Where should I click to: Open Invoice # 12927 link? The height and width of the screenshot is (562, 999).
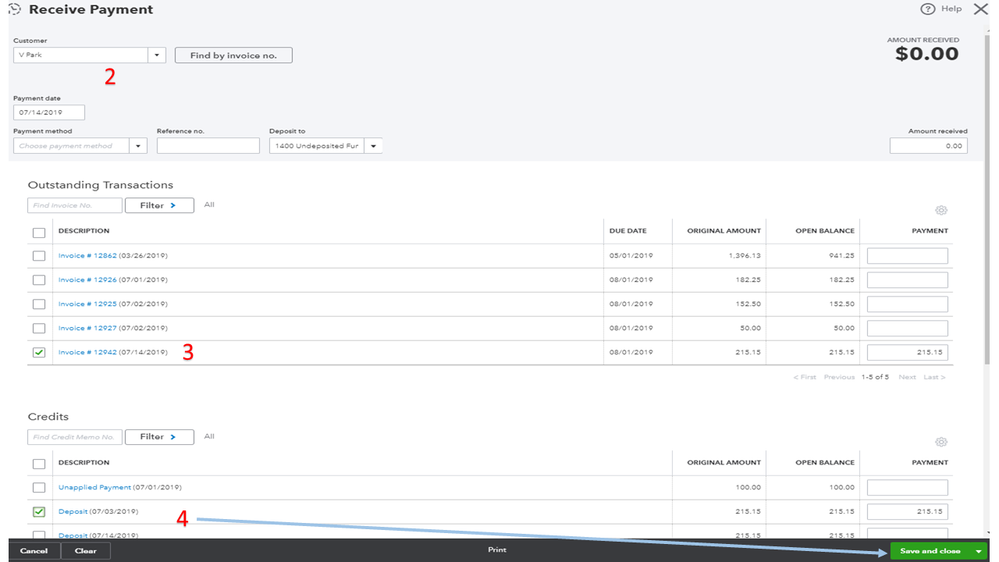coord(87,328)
